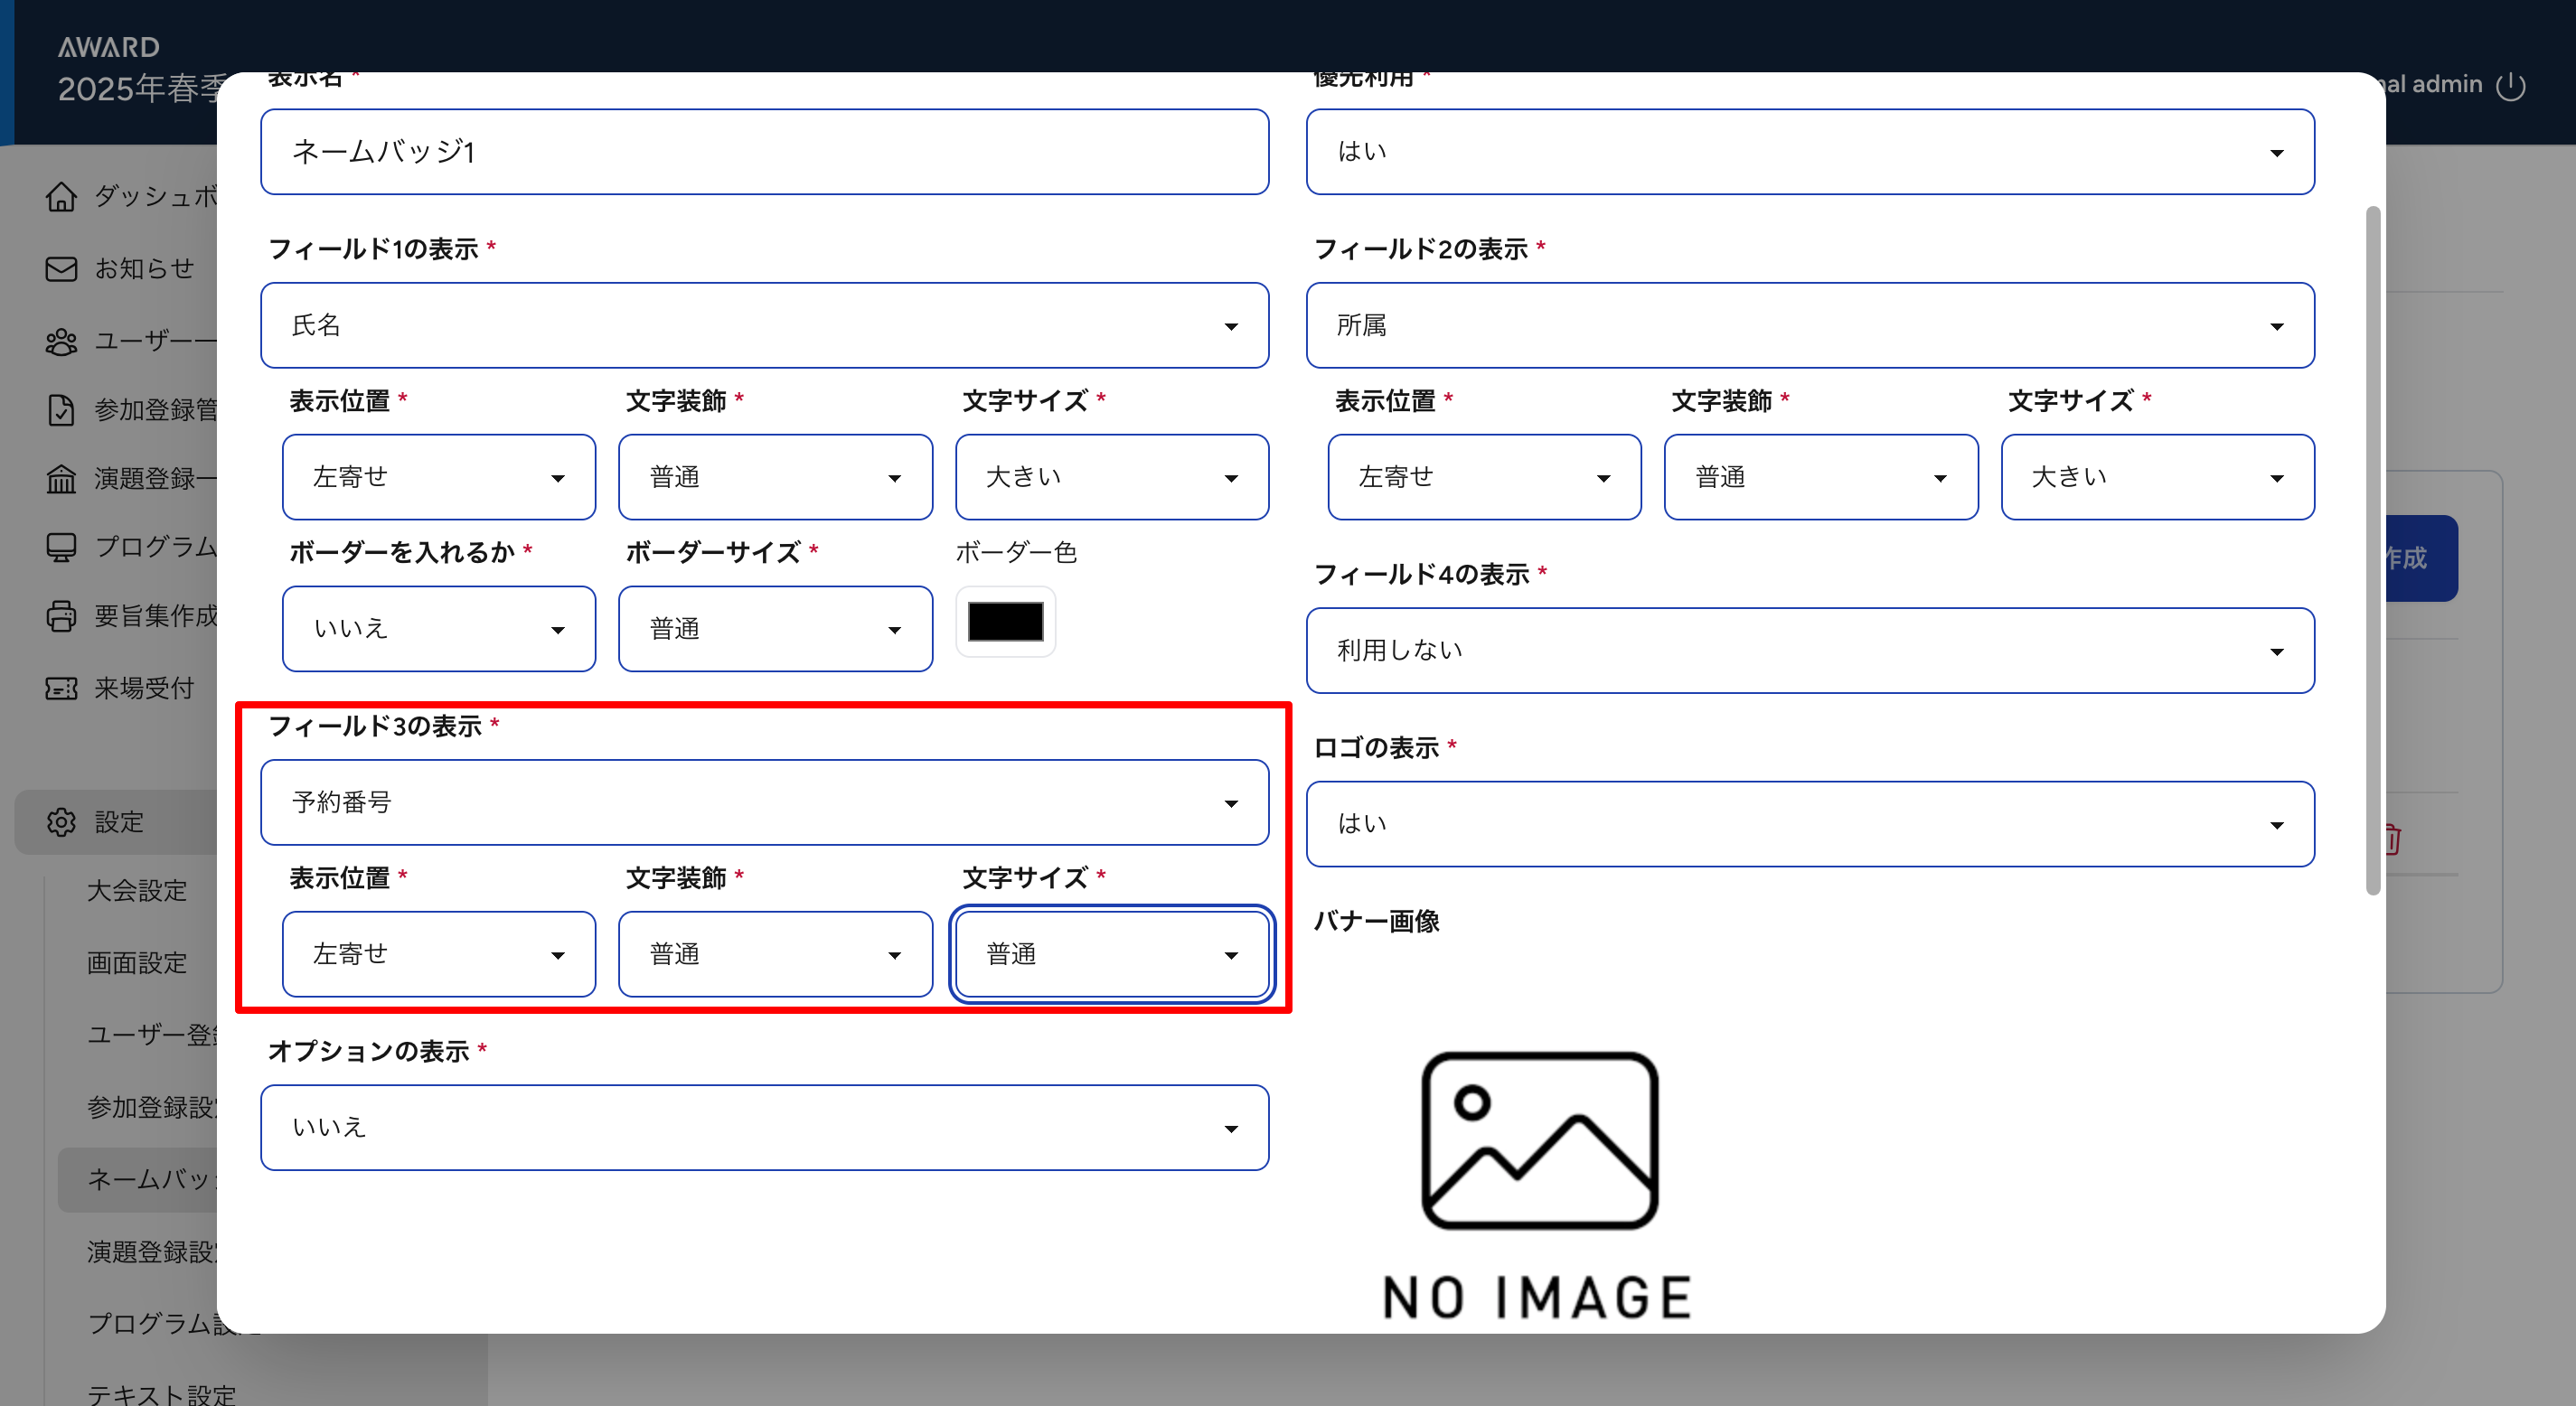Click the お知らせ envelope icon
The height and width of the screenshot is (1406, 2576).
click(61, 269)
